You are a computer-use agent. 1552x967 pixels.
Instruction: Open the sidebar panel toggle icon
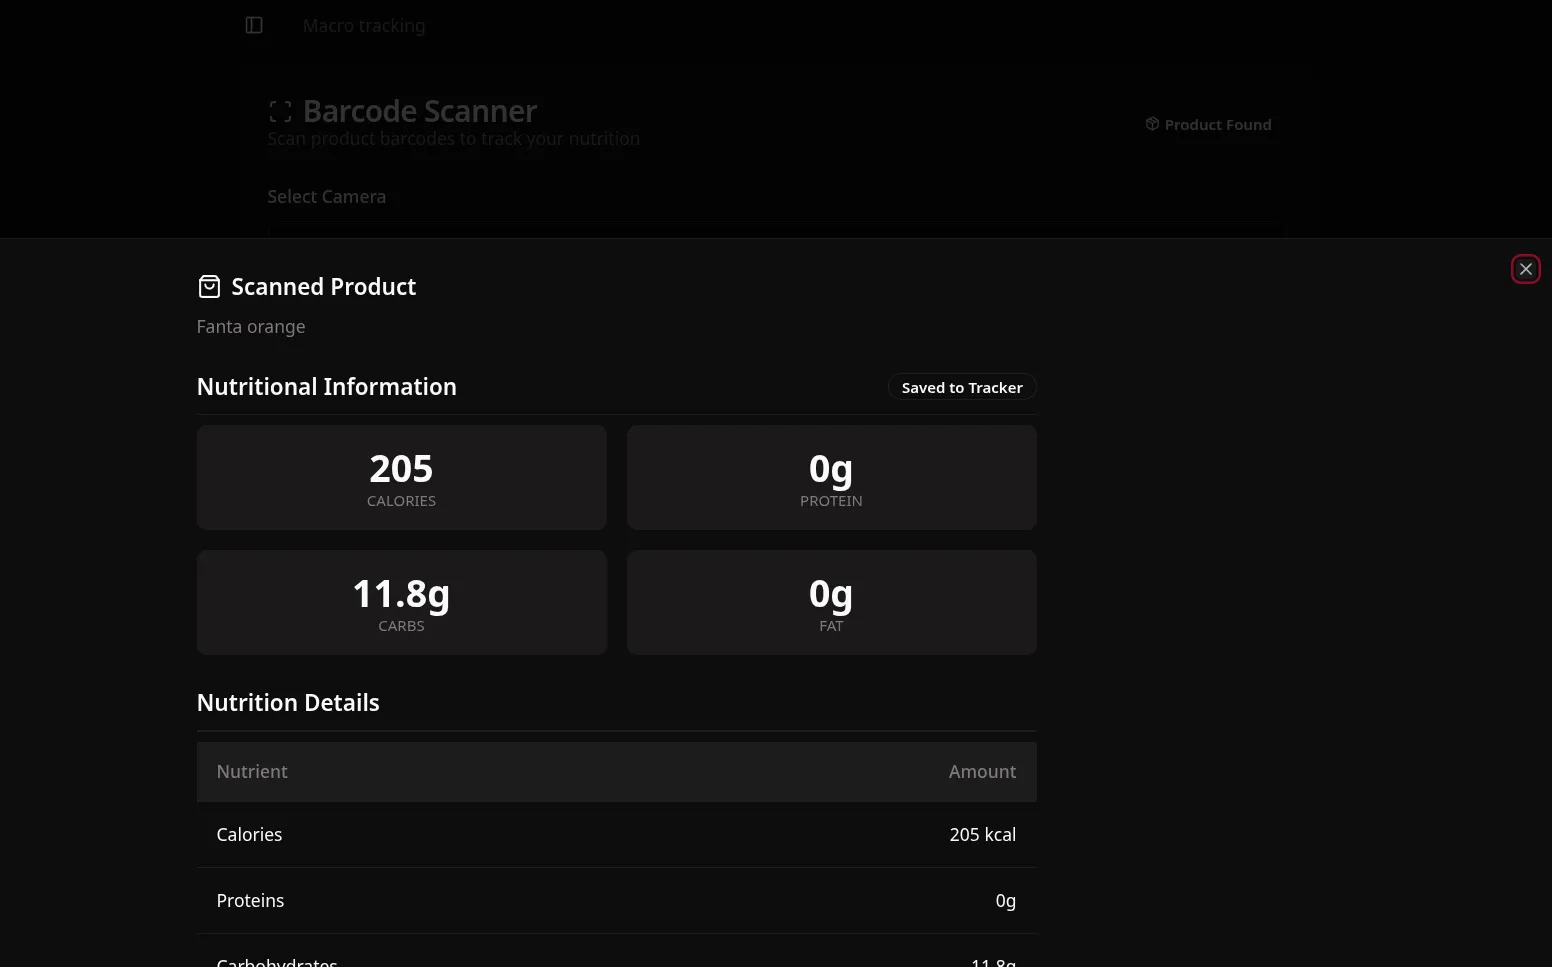(x=253, y=25)
